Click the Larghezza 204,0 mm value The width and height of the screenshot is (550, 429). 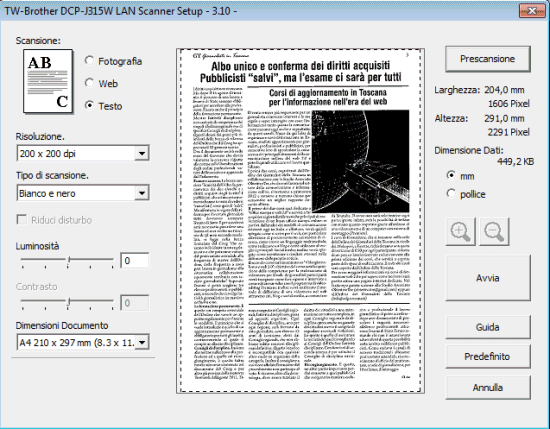[504, 90]
